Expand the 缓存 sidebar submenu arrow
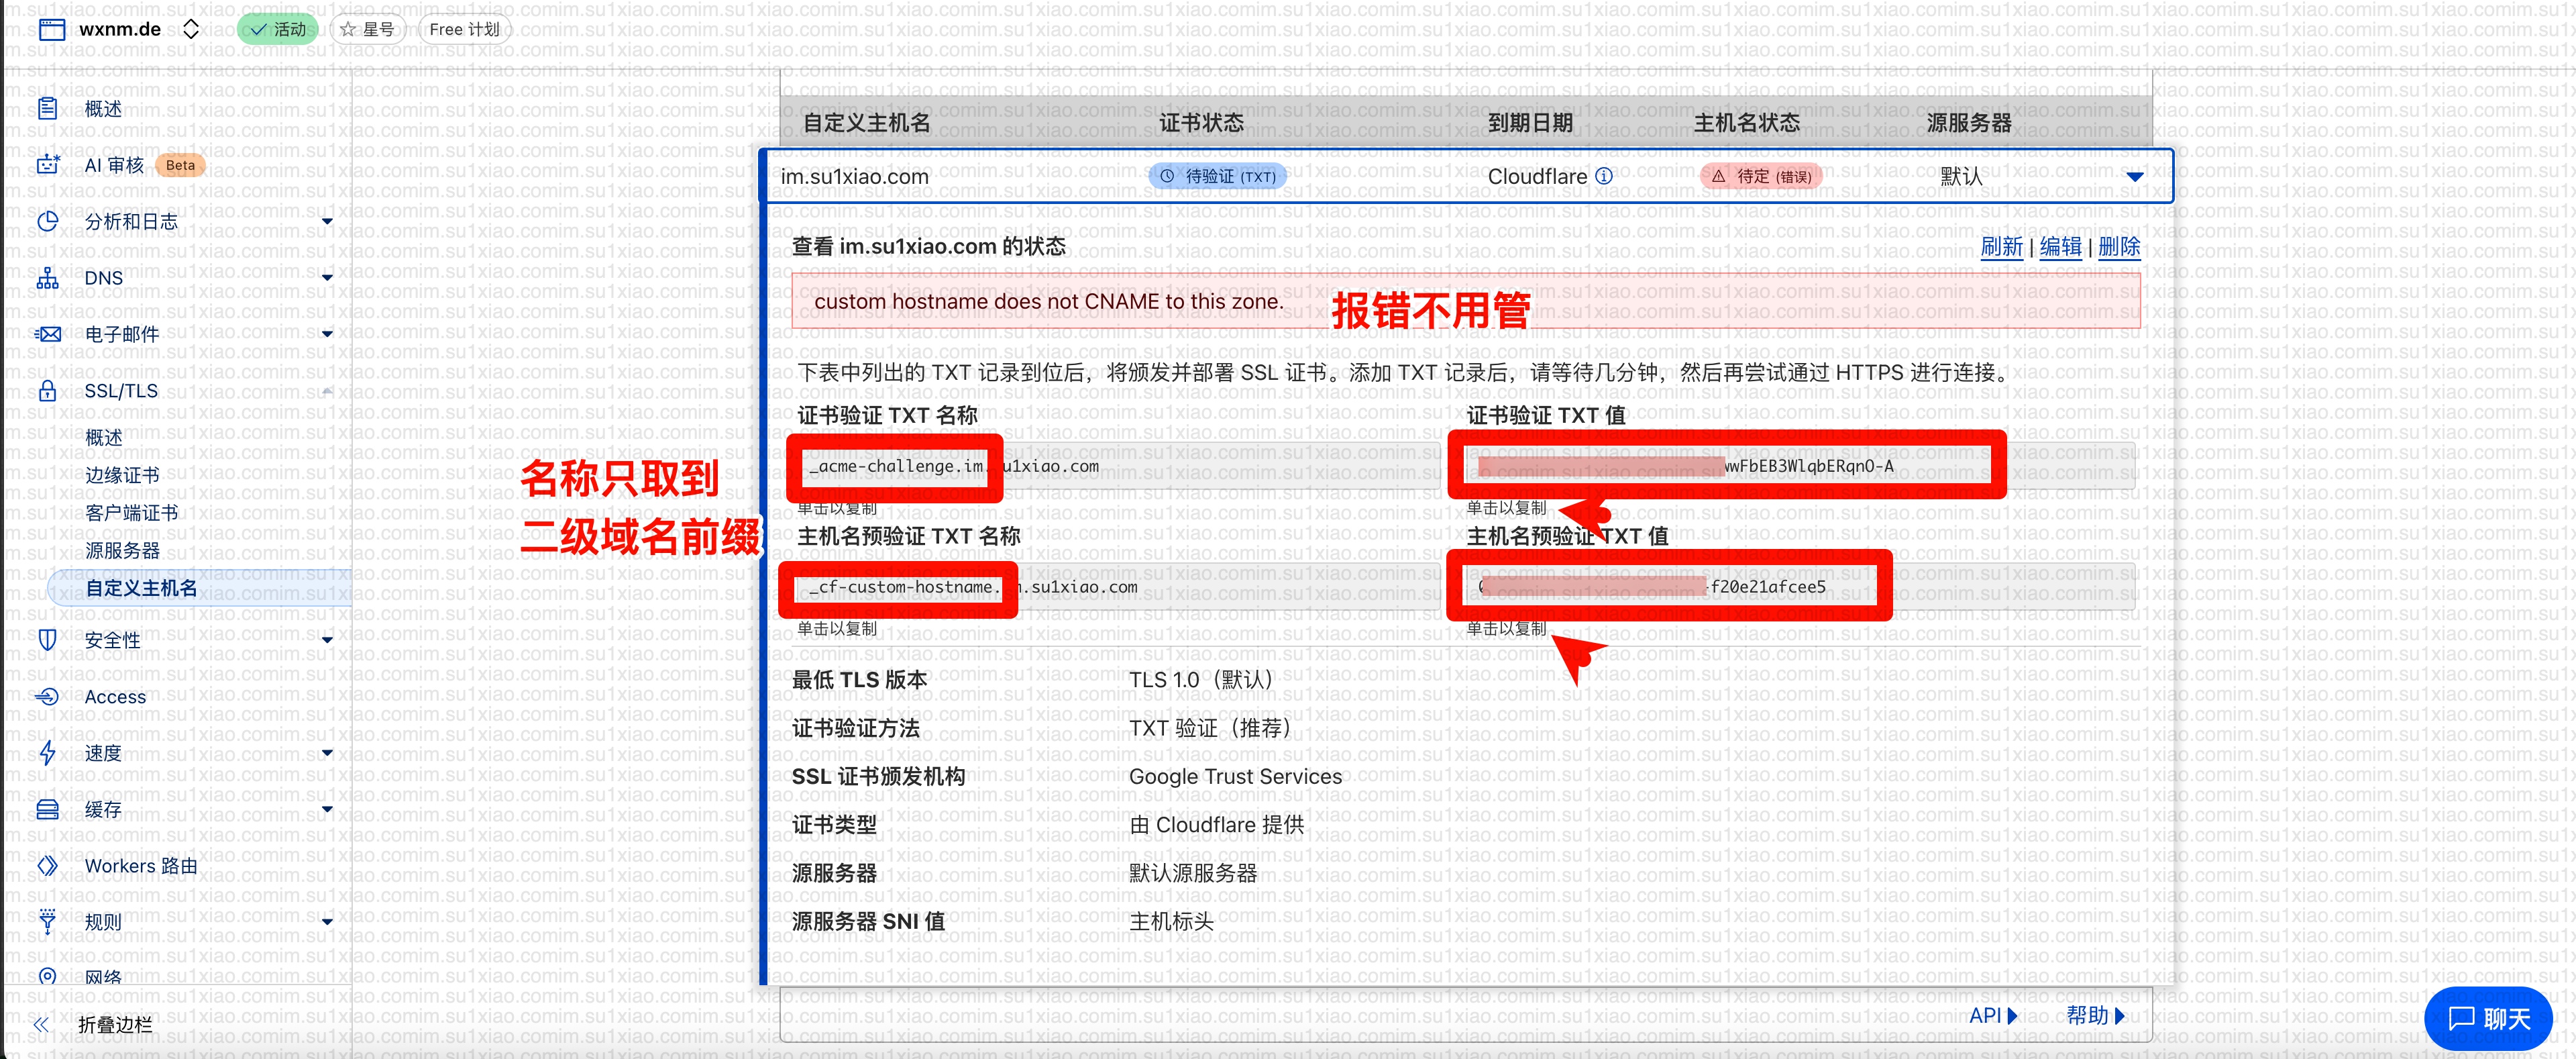Image resolution: width=2576 pixels, height=1059 pixels. coord(327,810)
